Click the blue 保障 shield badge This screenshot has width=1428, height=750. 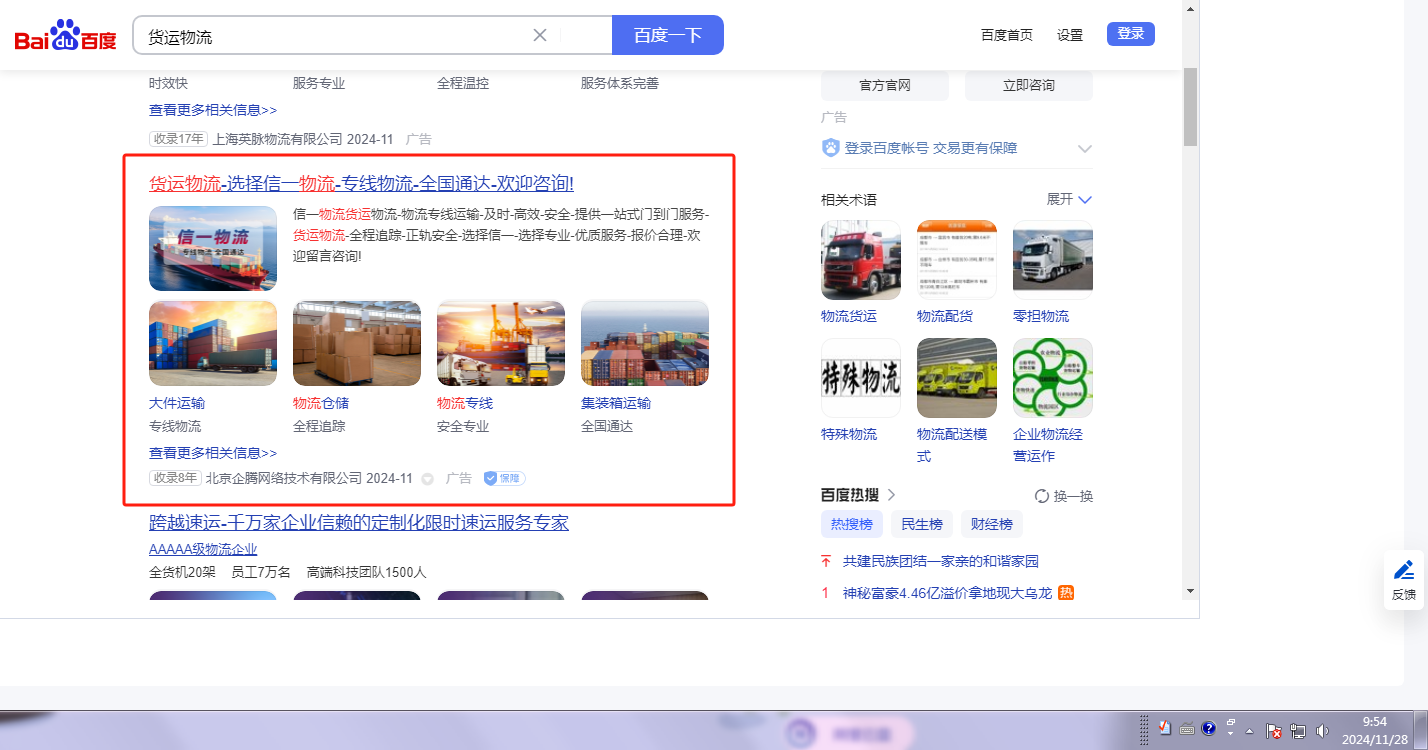pyautogui.click(x=504, y=479)
